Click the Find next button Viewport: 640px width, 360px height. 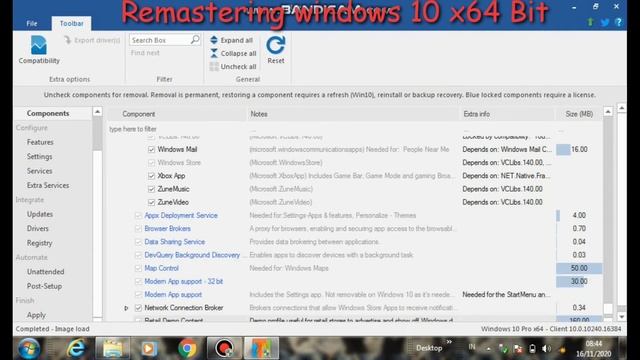(x=145, y=53)
